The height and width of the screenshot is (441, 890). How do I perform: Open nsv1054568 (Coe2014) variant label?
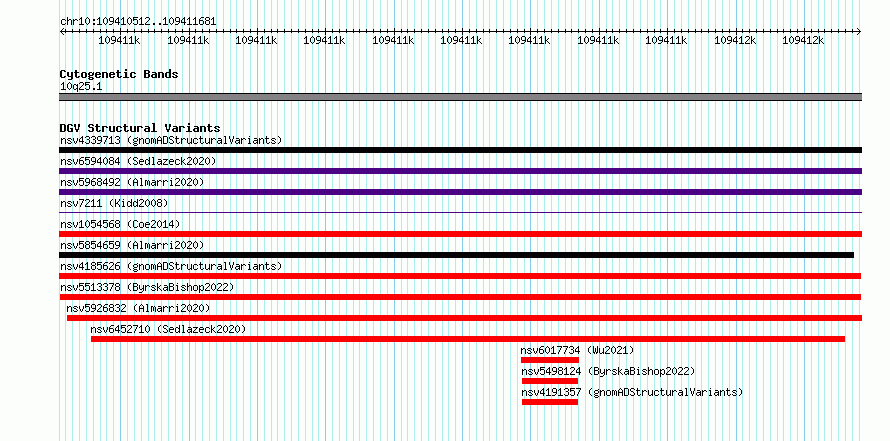(x=120, y=224)
